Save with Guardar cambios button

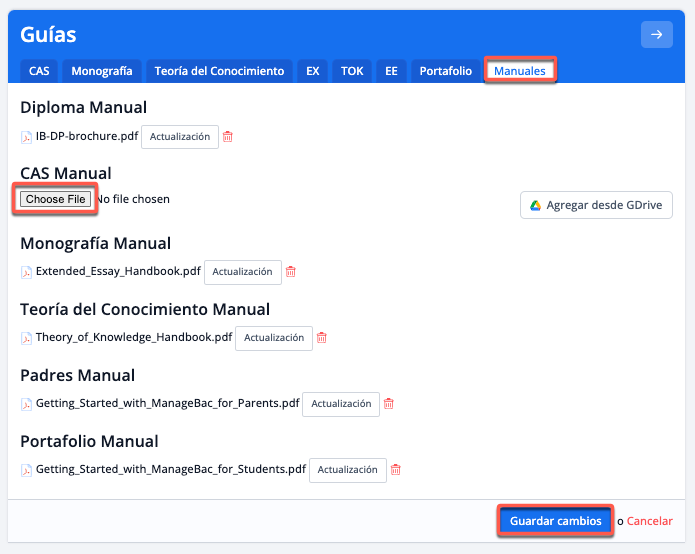[x=555, y=521]
